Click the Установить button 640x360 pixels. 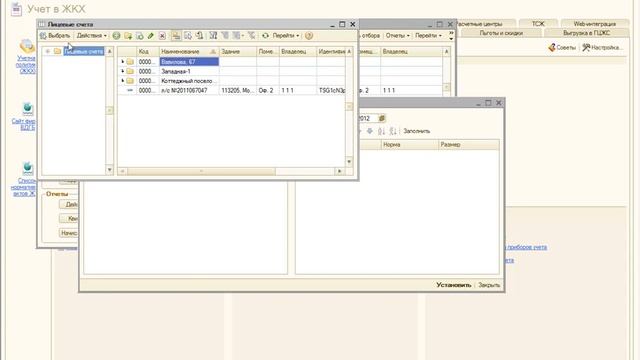453,285
